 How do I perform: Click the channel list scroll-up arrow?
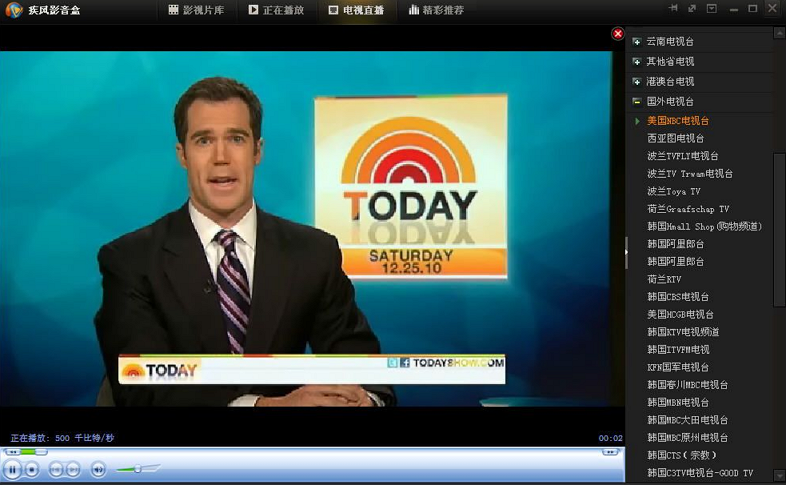point(779,34)
